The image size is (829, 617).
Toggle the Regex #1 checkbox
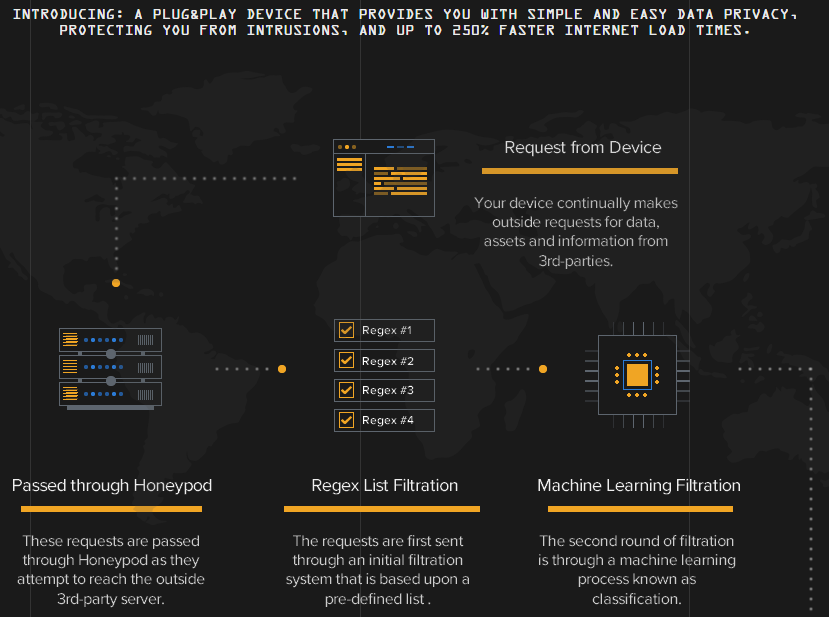click(x=346, y=330)
